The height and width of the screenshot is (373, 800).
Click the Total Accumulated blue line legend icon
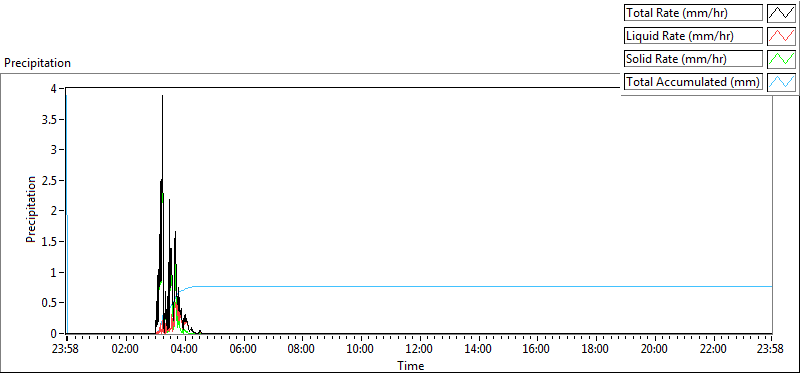[781, 81]
